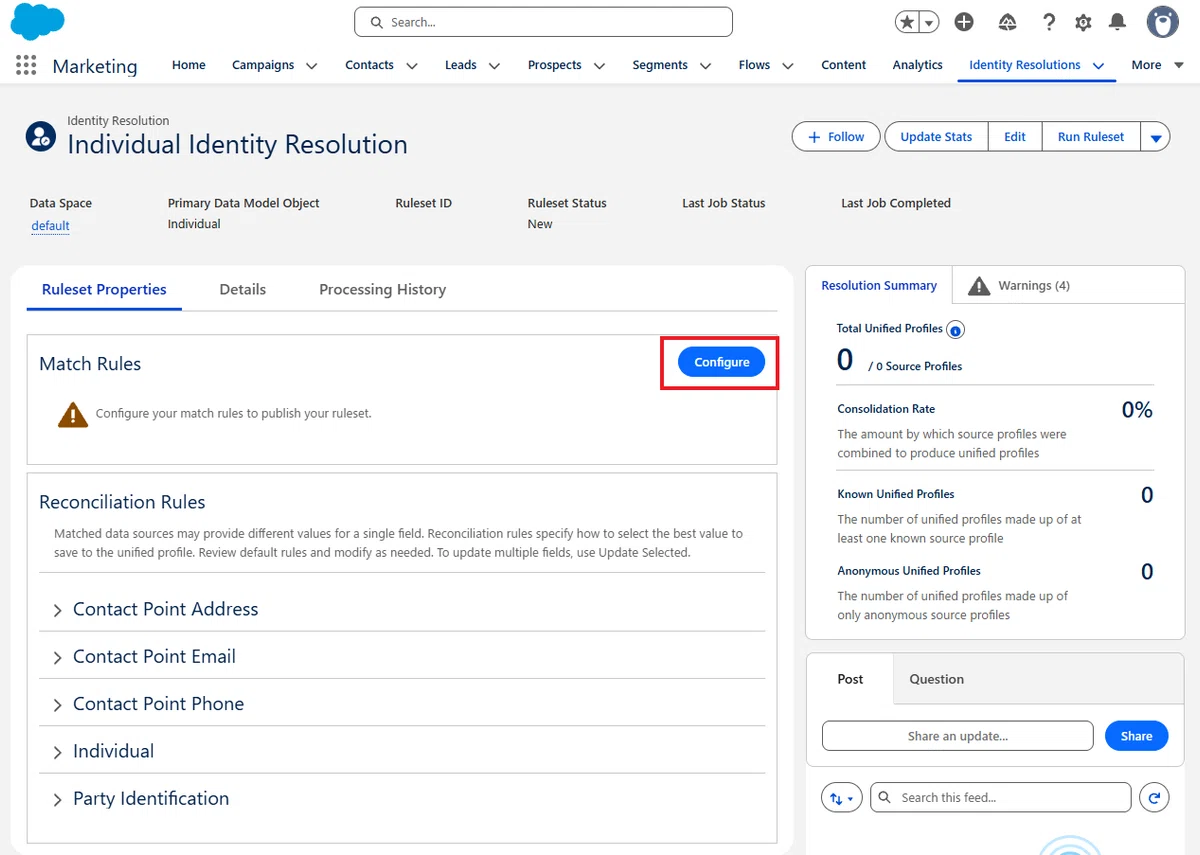
Task: Click the Edit button
Action: 1015,137
